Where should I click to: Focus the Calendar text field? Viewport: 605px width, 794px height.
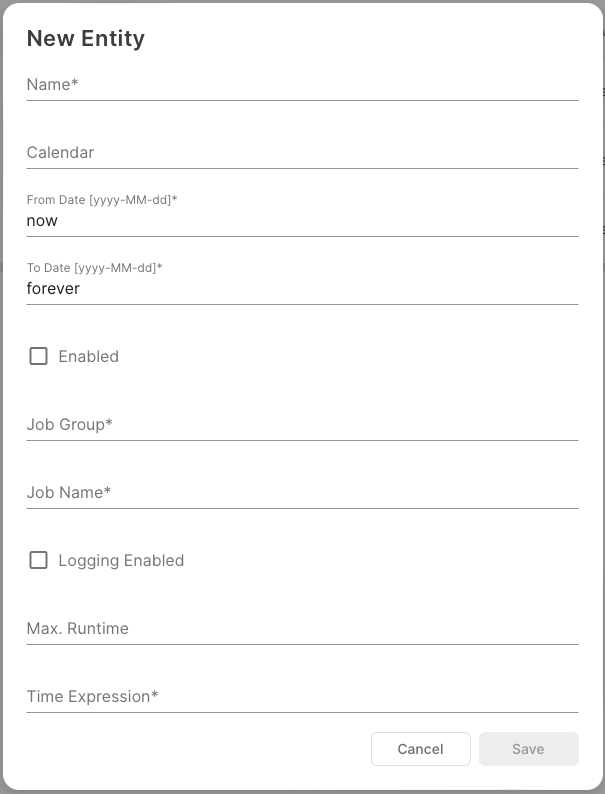[302, 153]
